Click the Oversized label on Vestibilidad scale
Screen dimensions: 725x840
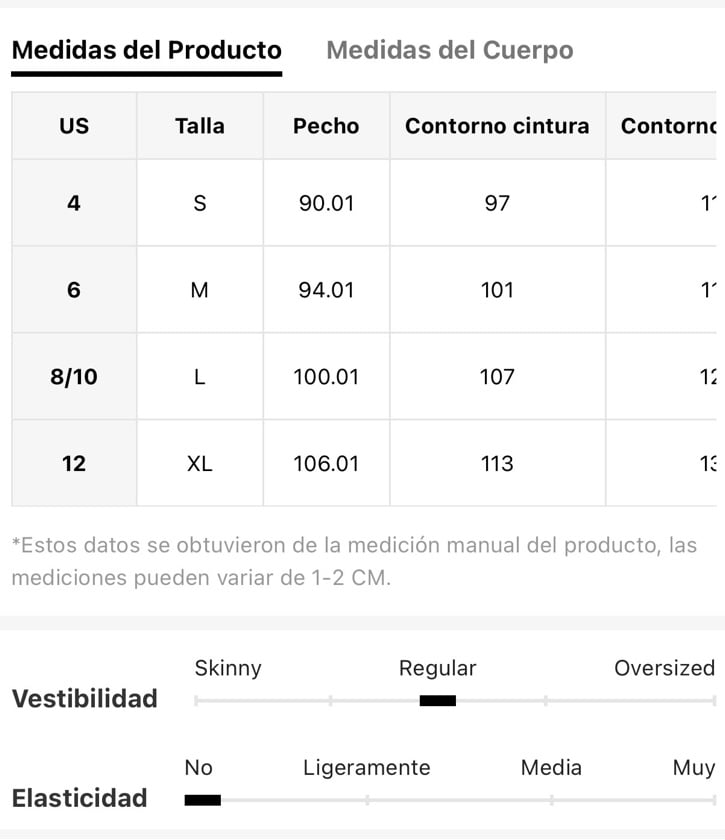664,668
